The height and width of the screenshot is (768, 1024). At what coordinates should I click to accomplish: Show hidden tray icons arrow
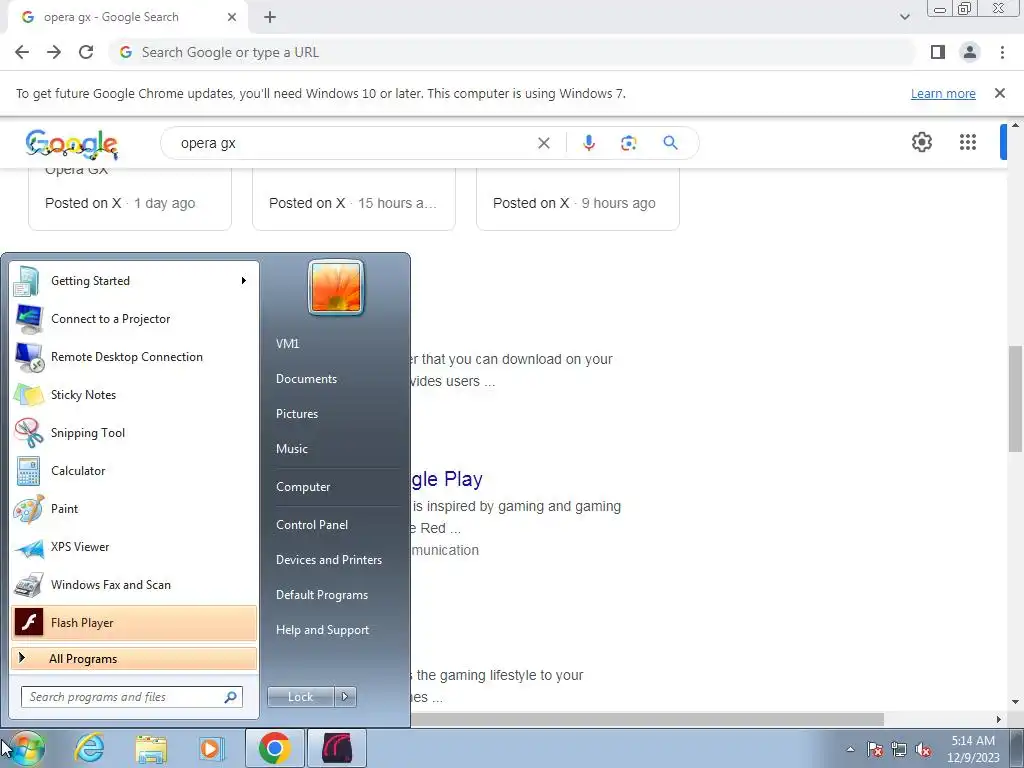[850, 750]
